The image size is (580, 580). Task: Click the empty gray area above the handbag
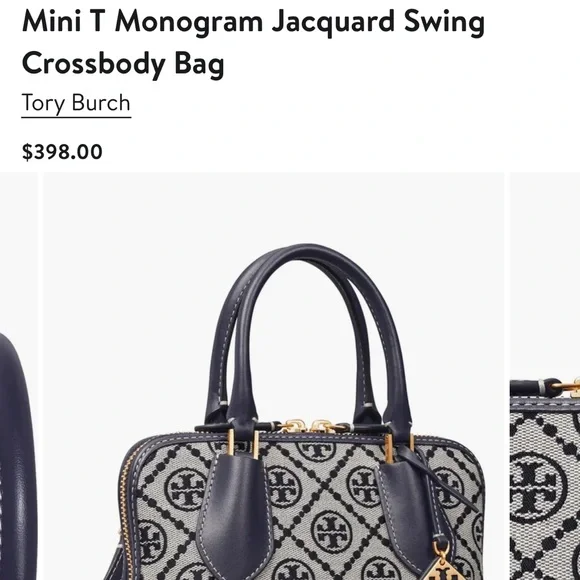coord(274,207)
